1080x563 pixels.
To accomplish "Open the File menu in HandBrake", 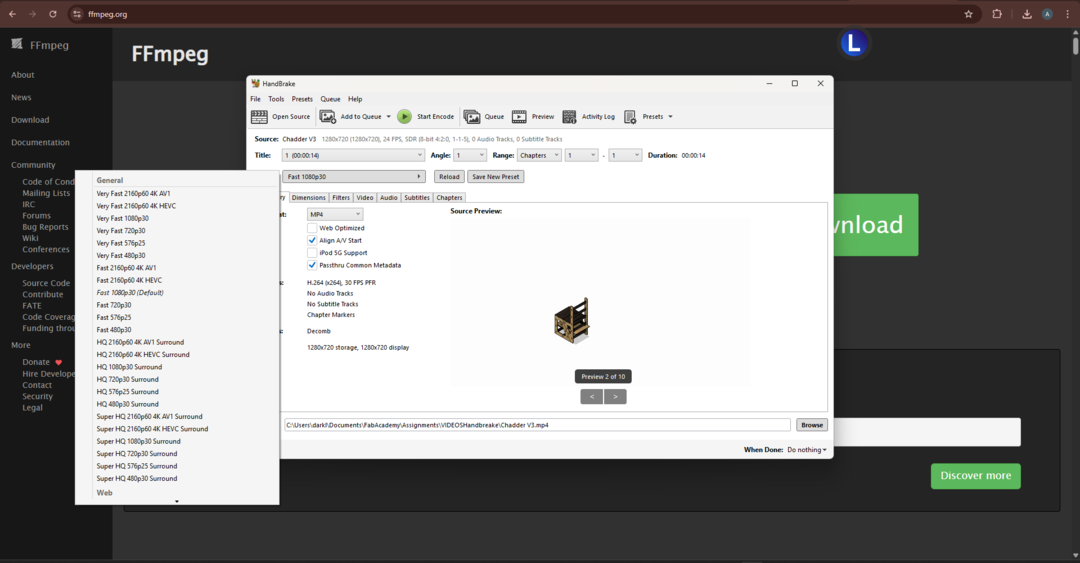I will [256, 99].
